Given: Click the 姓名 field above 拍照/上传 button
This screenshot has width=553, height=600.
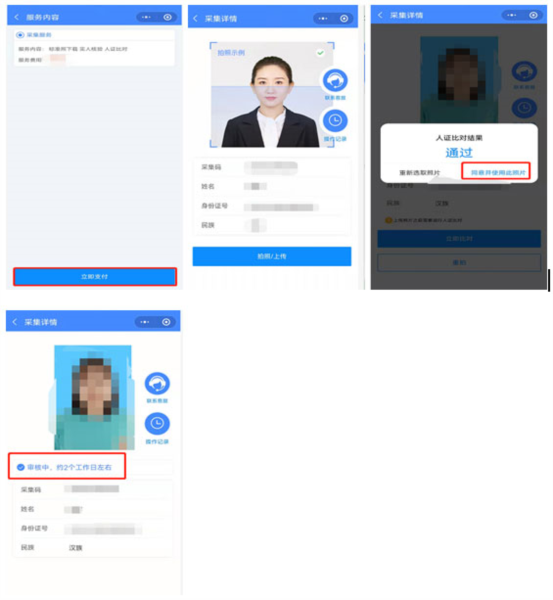Looking at the screenshot, I should click(272, 186).
